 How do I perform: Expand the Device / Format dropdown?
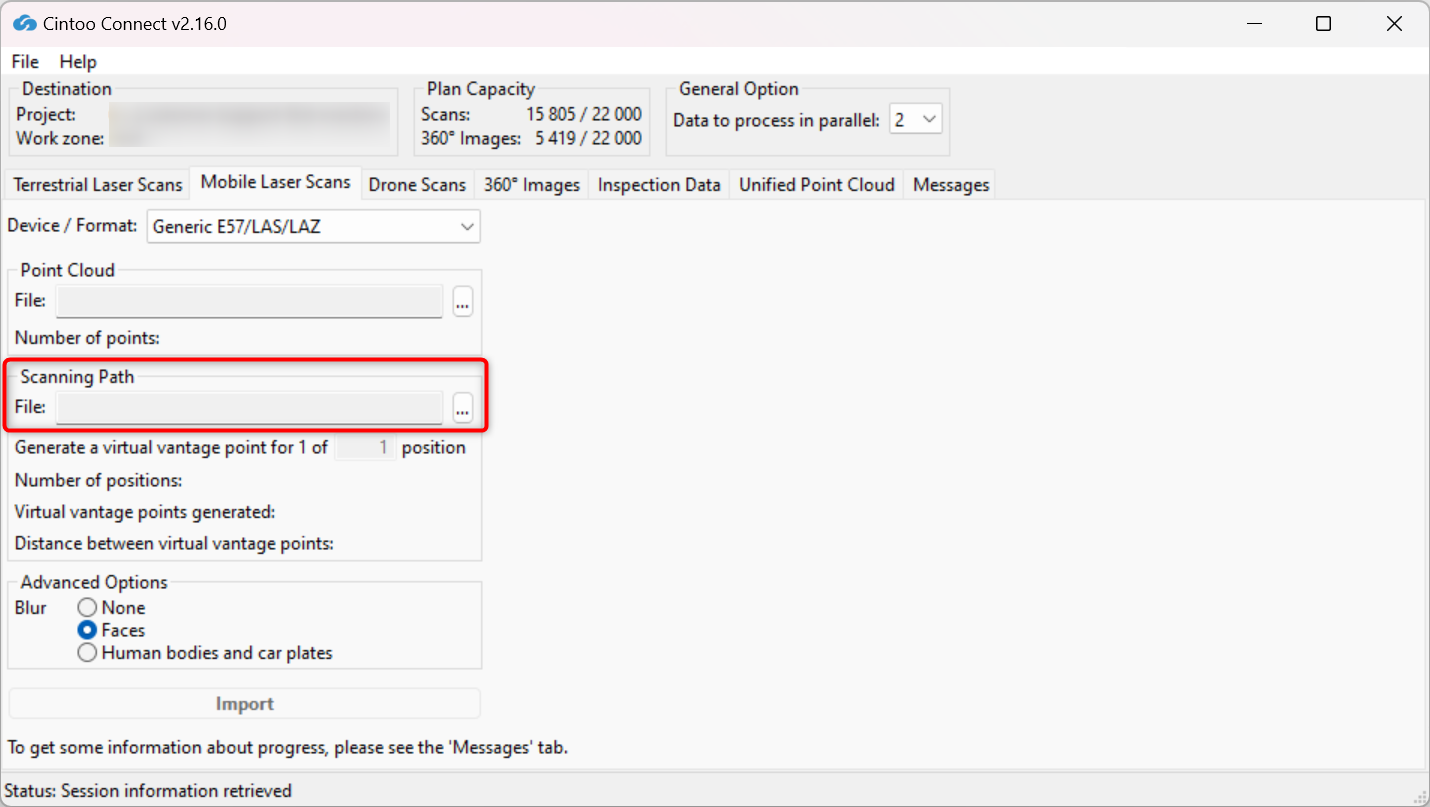click(x=314, y=227)
